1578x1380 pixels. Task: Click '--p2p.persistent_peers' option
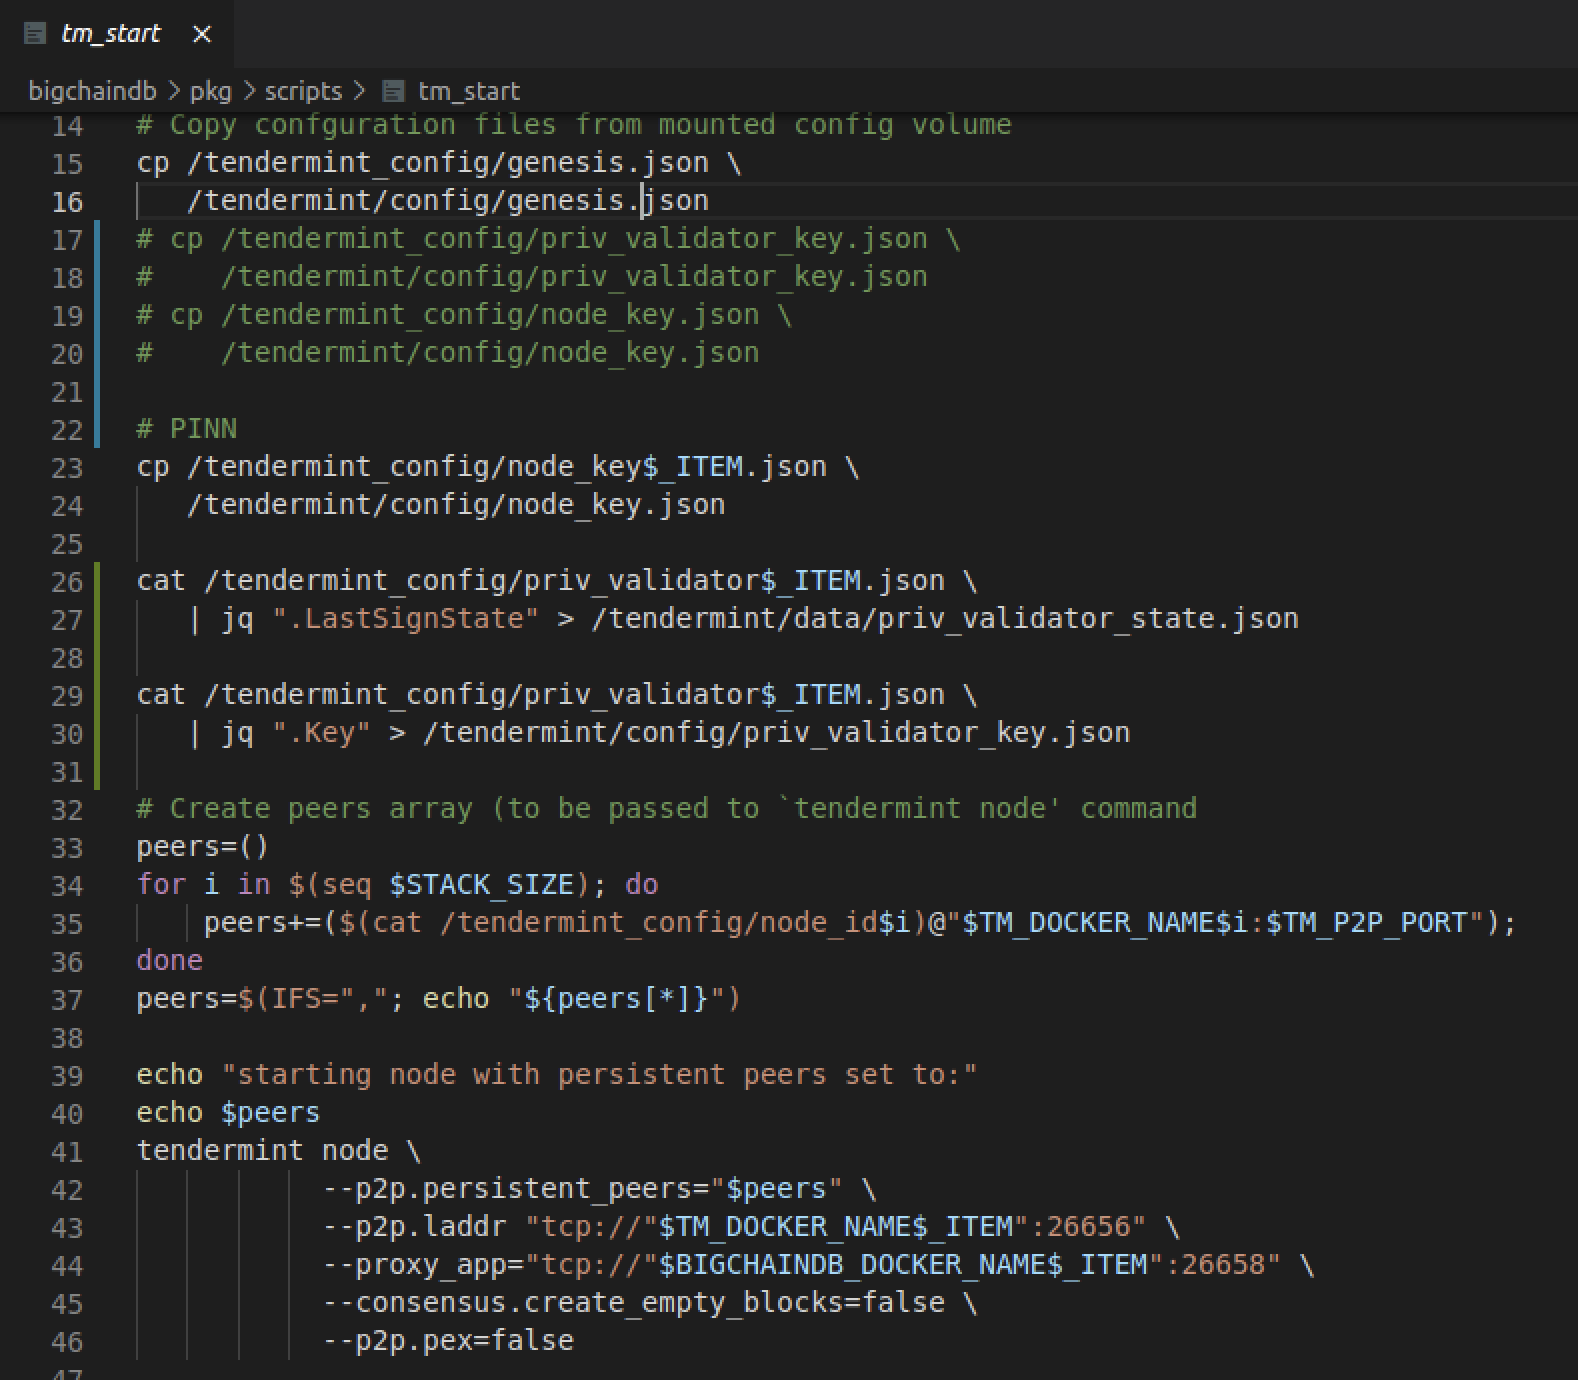click(x=508, y=1189)
